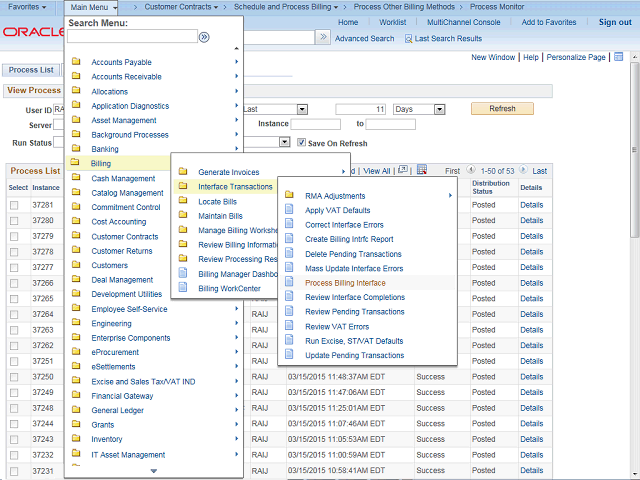This screenshot has width=640, height=480.
Task: Open the RMA Adjustments folder
Action: pos(335,196)
